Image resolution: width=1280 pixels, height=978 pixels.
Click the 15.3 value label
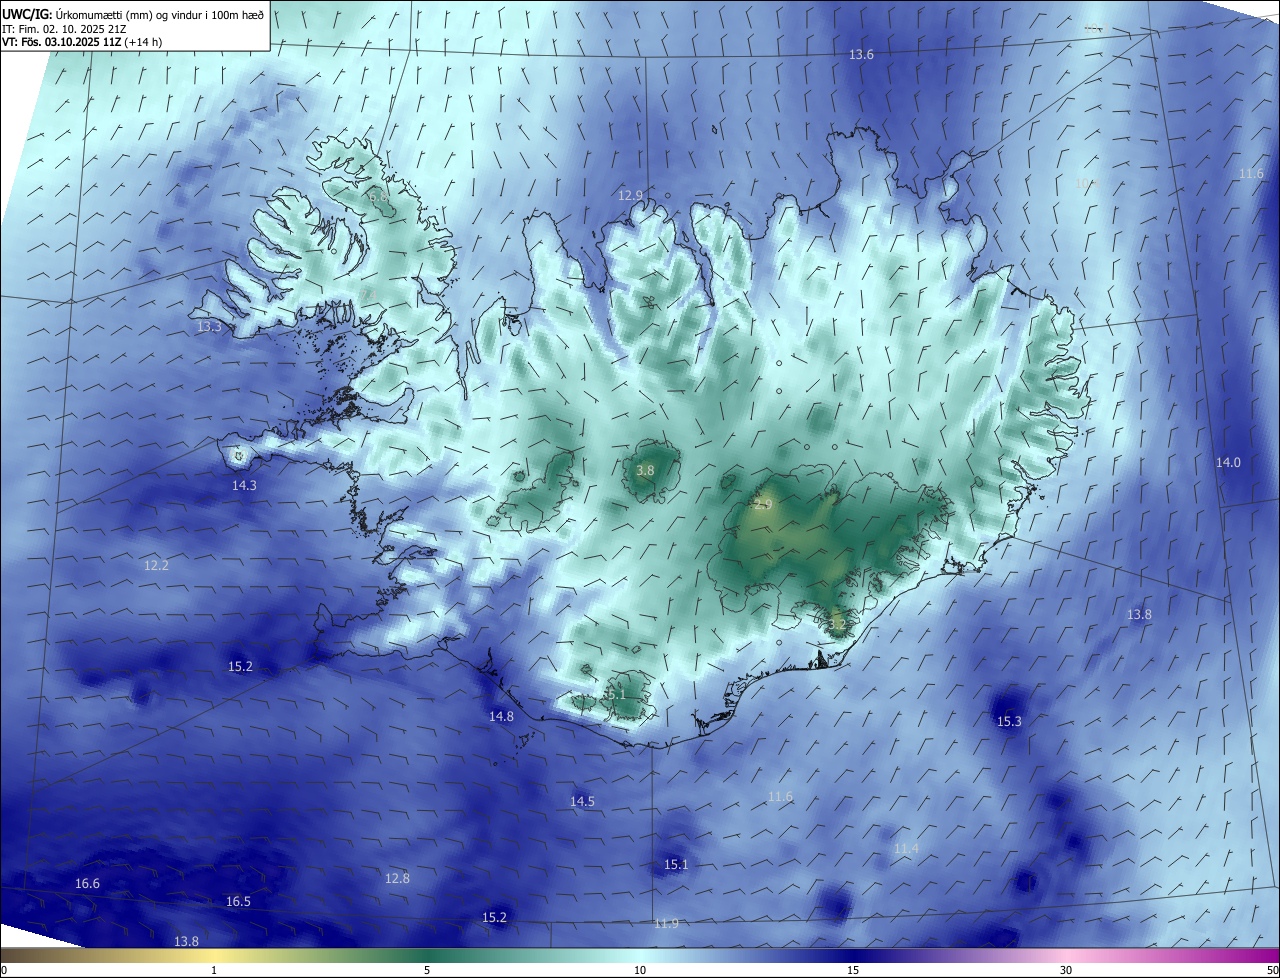click(x=1010, y=722)
